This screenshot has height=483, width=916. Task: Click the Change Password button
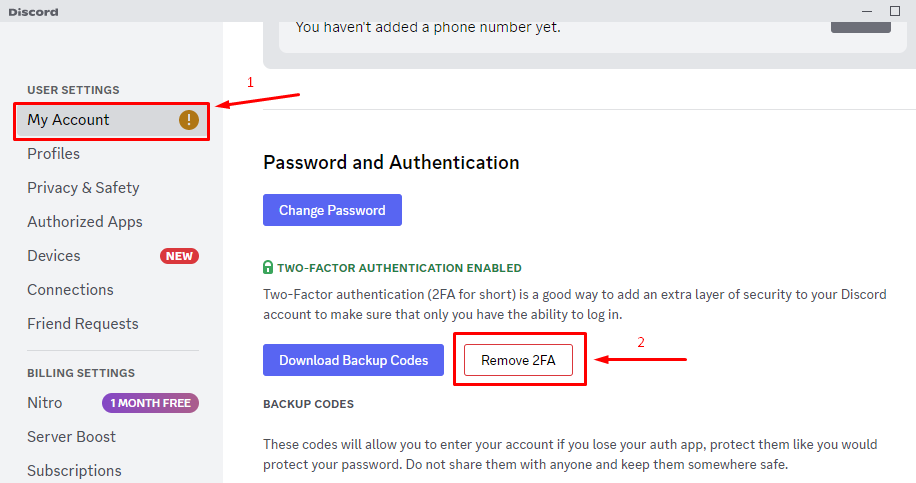pyautogui.click(x=332, y=210)
